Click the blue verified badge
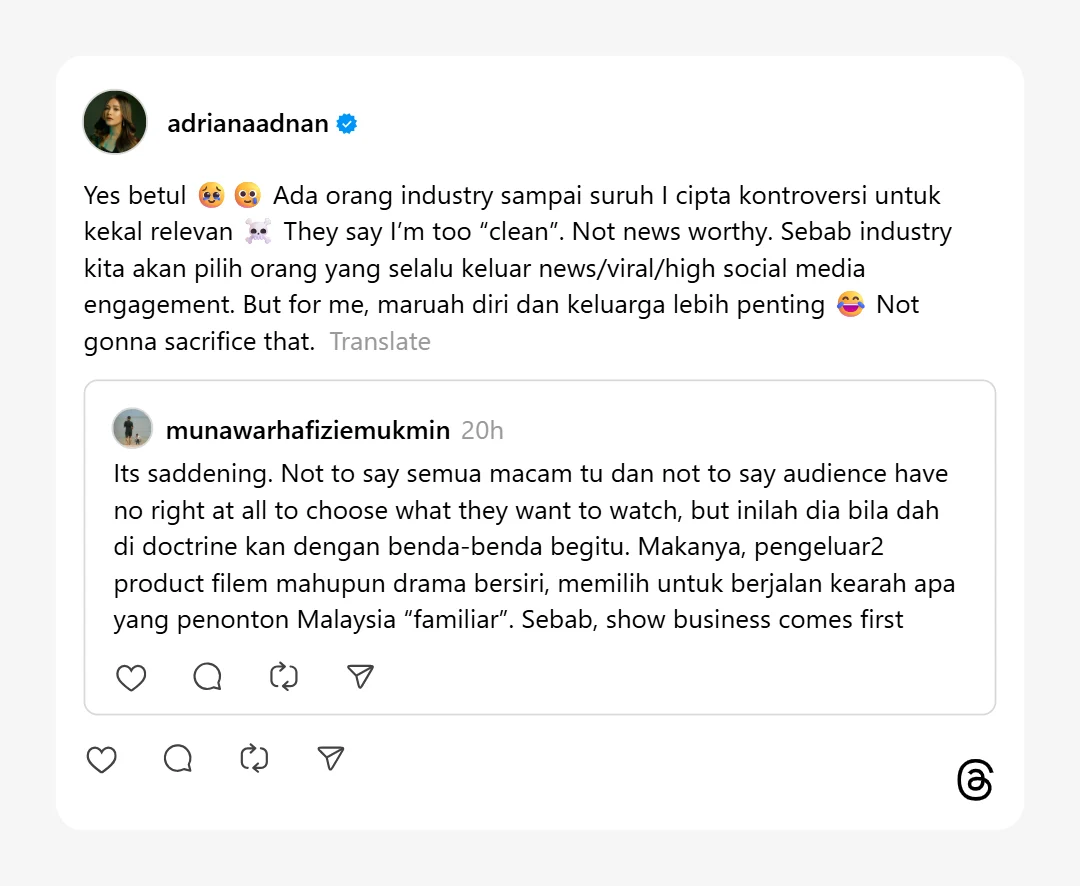 pyautogui.click(x=346, y=124)
